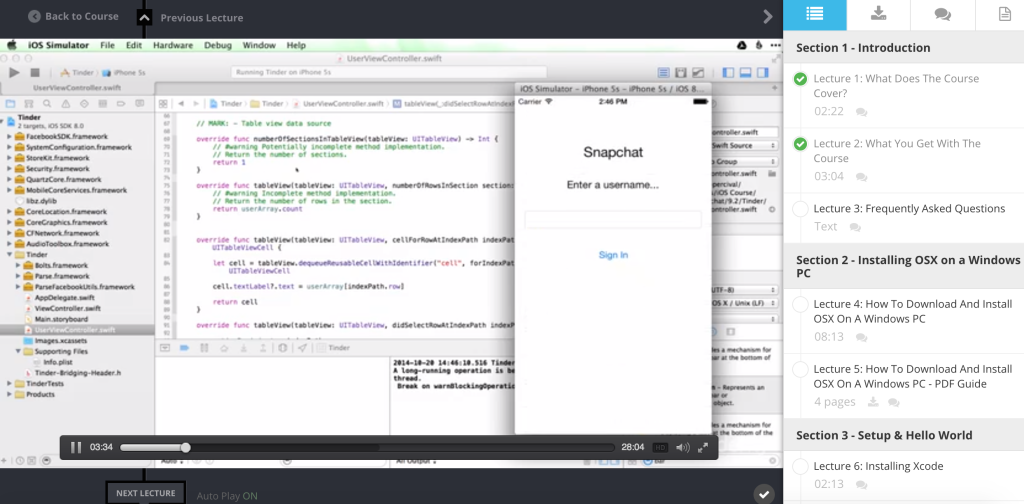Mark Lecture 5 as complete
Viewport: 1024px width, 504px height.
click(800, 370)
